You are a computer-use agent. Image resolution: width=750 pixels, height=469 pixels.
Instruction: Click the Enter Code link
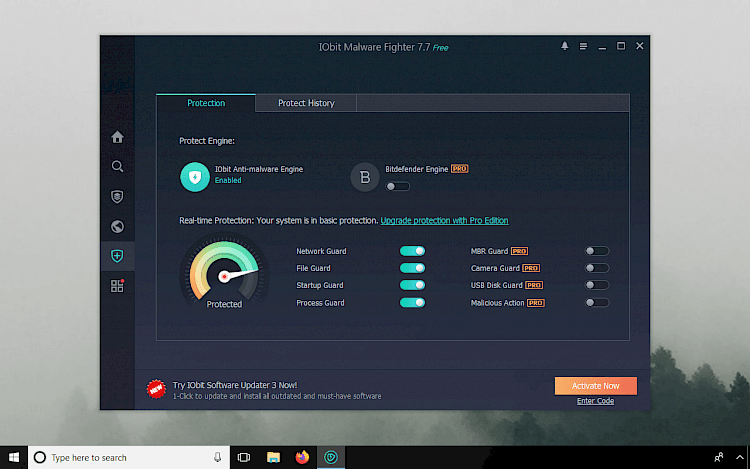point(595,401)
